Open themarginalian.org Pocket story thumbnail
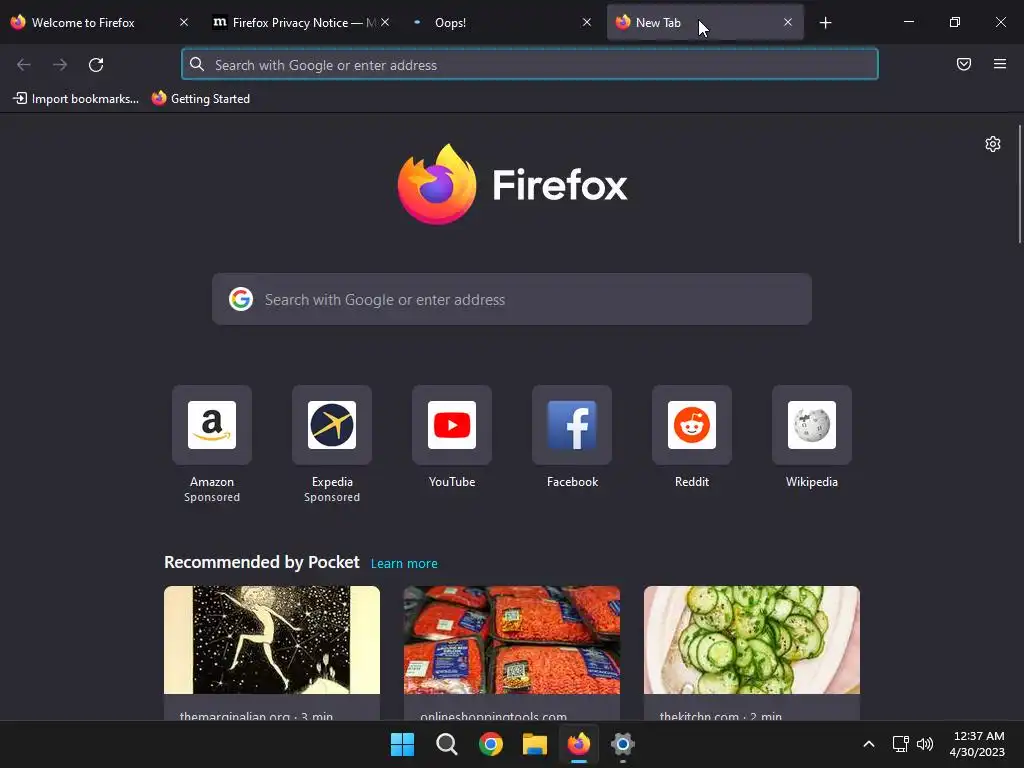This screenshot has width=1024, height=768. pos(272,640)
